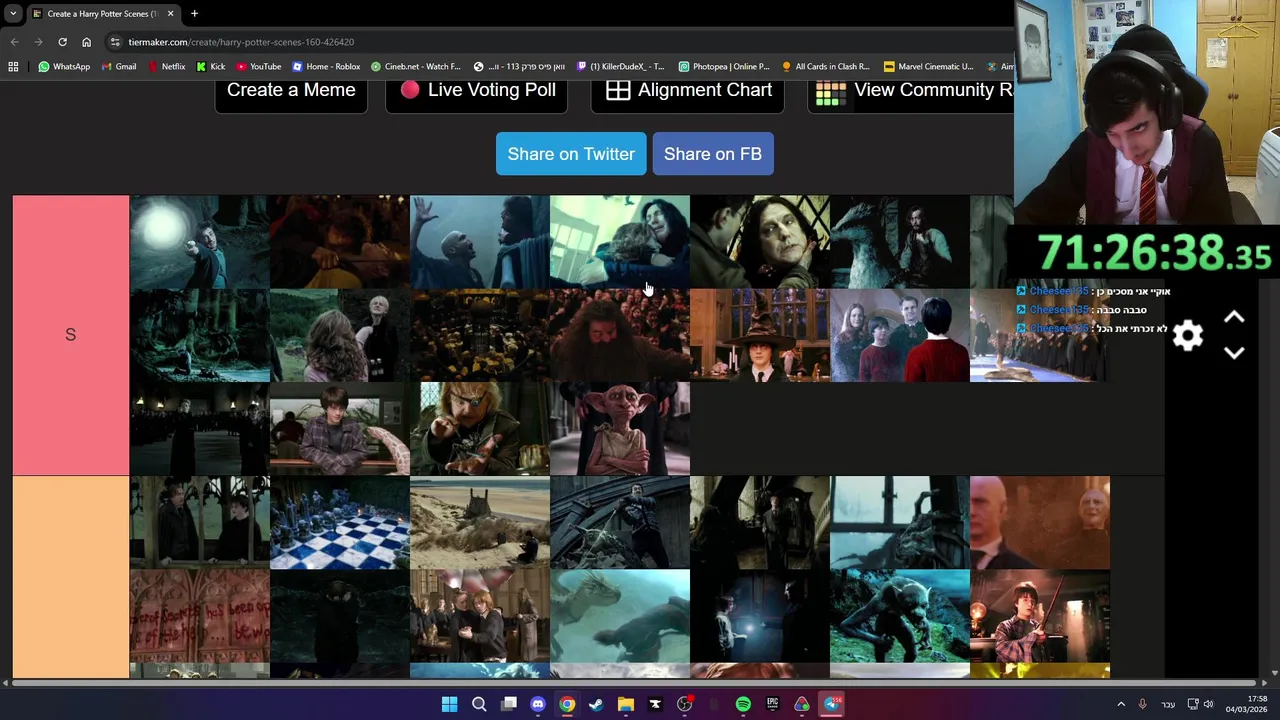Open the All Cards in Clash Royale bookmark
This screenshot has height=720, width=1280.
(x=826, y=66)
